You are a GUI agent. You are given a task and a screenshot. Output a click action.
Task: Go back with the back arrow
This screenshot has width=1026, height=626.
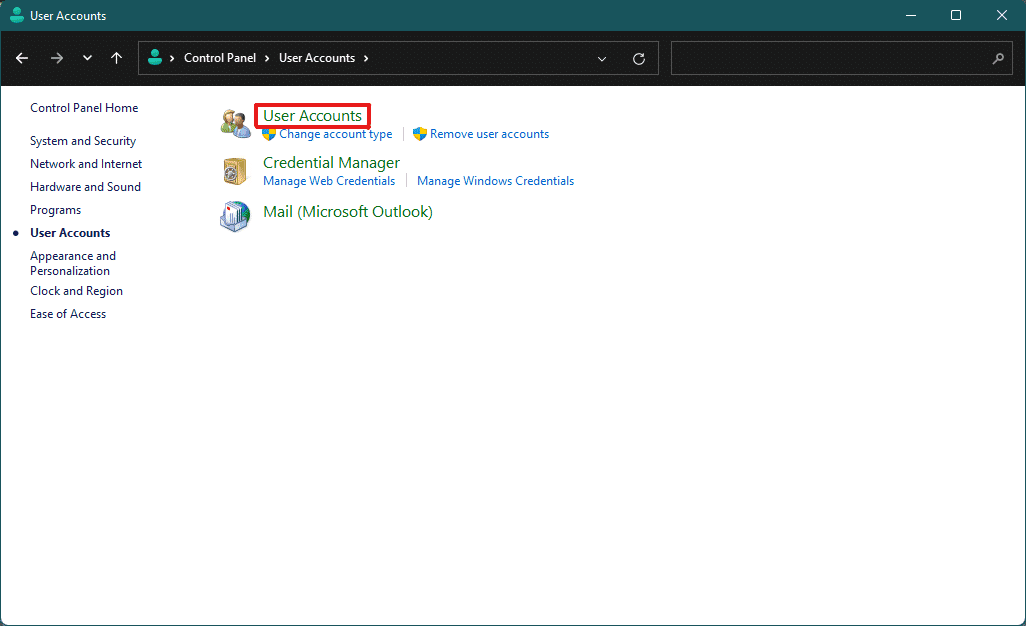[x=22, y=58]
